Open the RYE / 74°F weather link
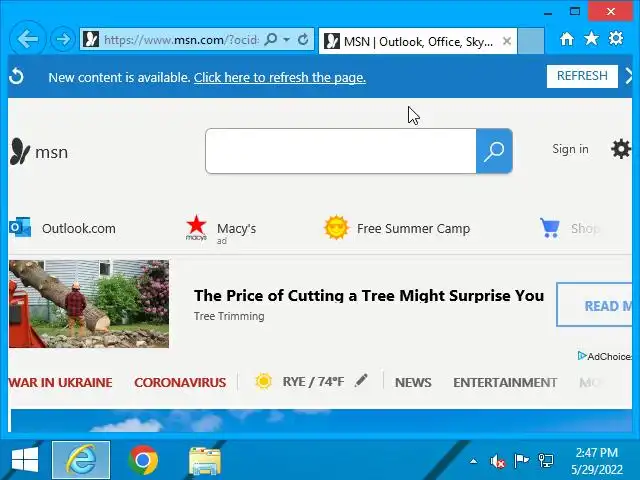This screenshot has width=640, height=480. pos(313,382)
